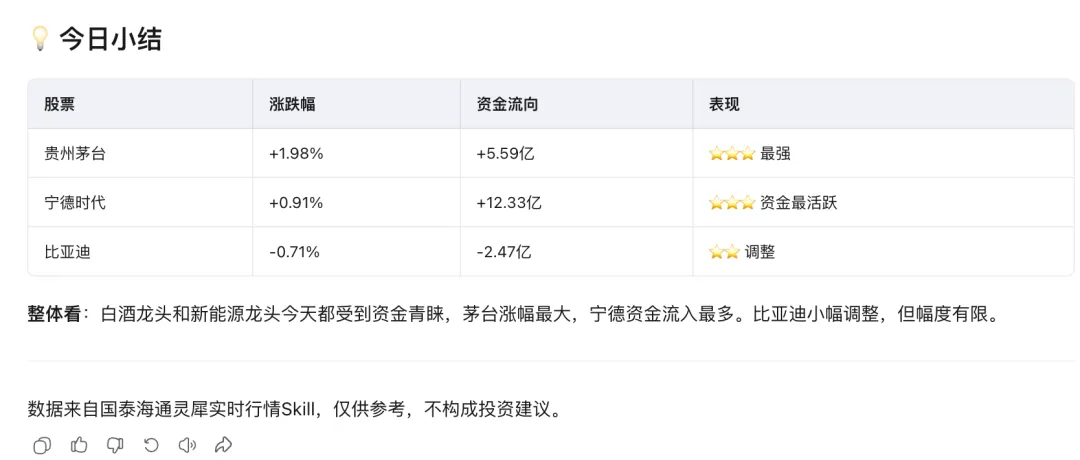Play the response aloud with speaker icon
The image size is (1080, 460).
(187, 445)
